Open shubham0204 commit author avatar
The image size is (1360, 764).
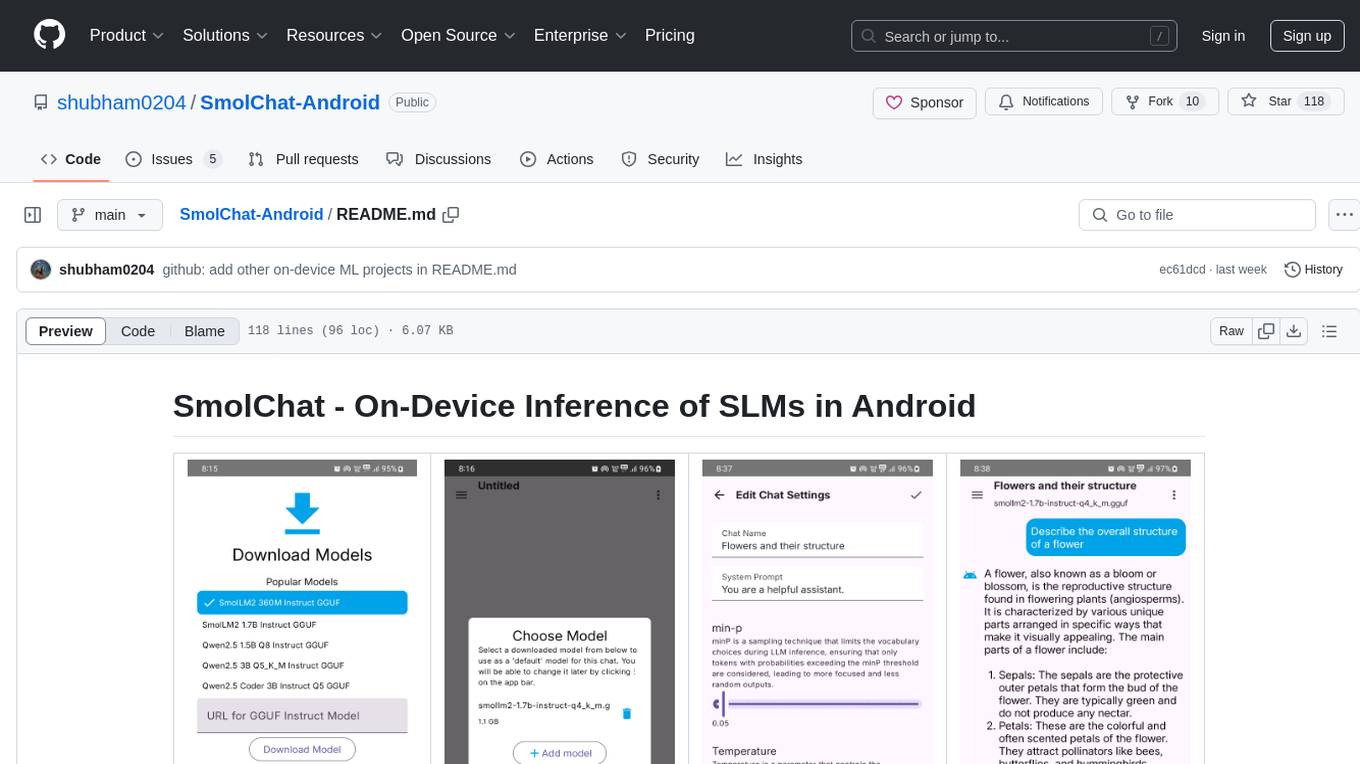41,270
